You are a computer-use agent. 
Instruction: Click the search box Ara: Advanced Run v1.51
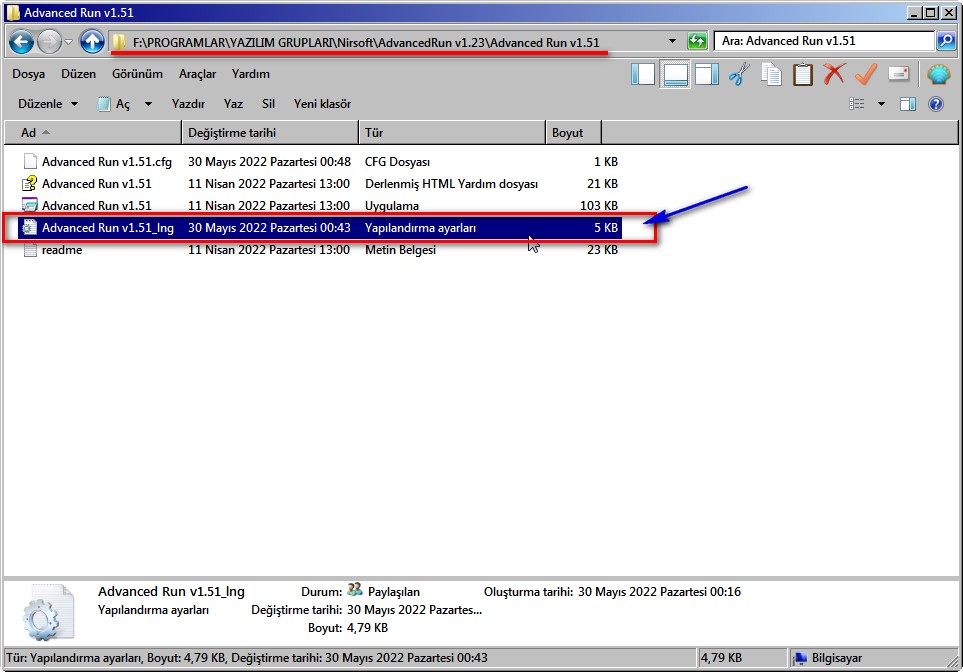pos(824,41)
